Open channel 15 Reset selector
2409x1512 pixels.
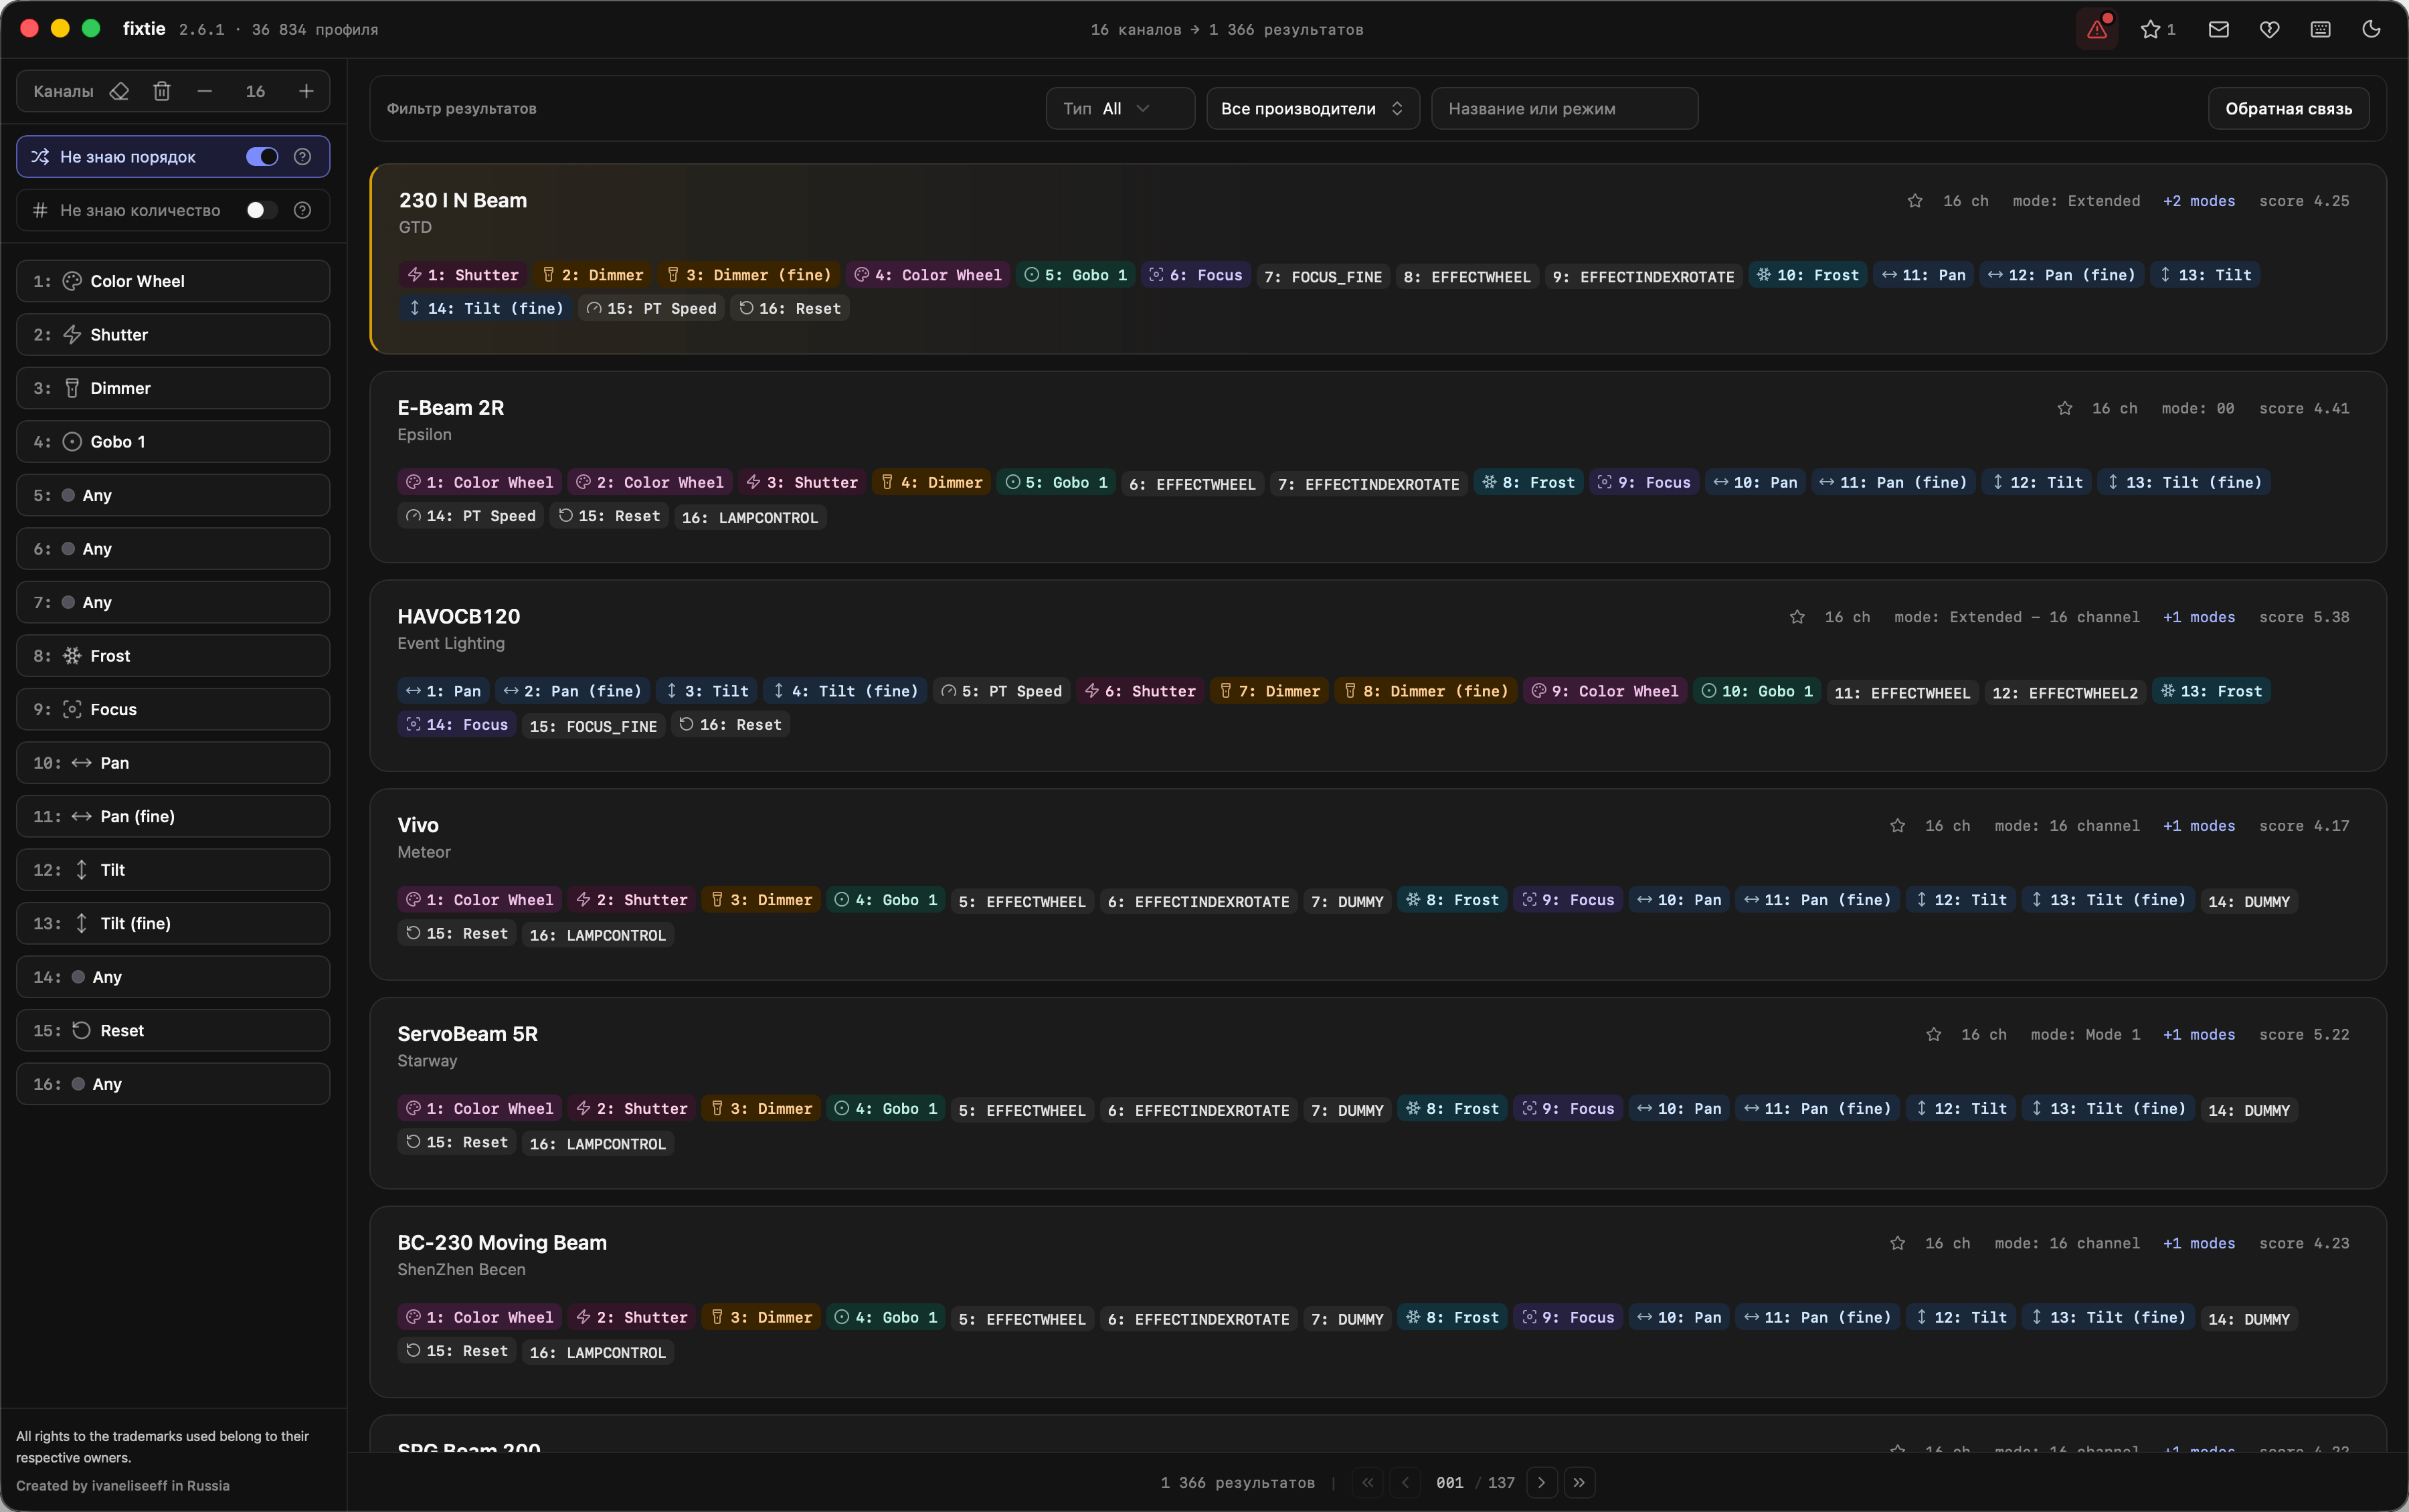[x=173, y=1030]
